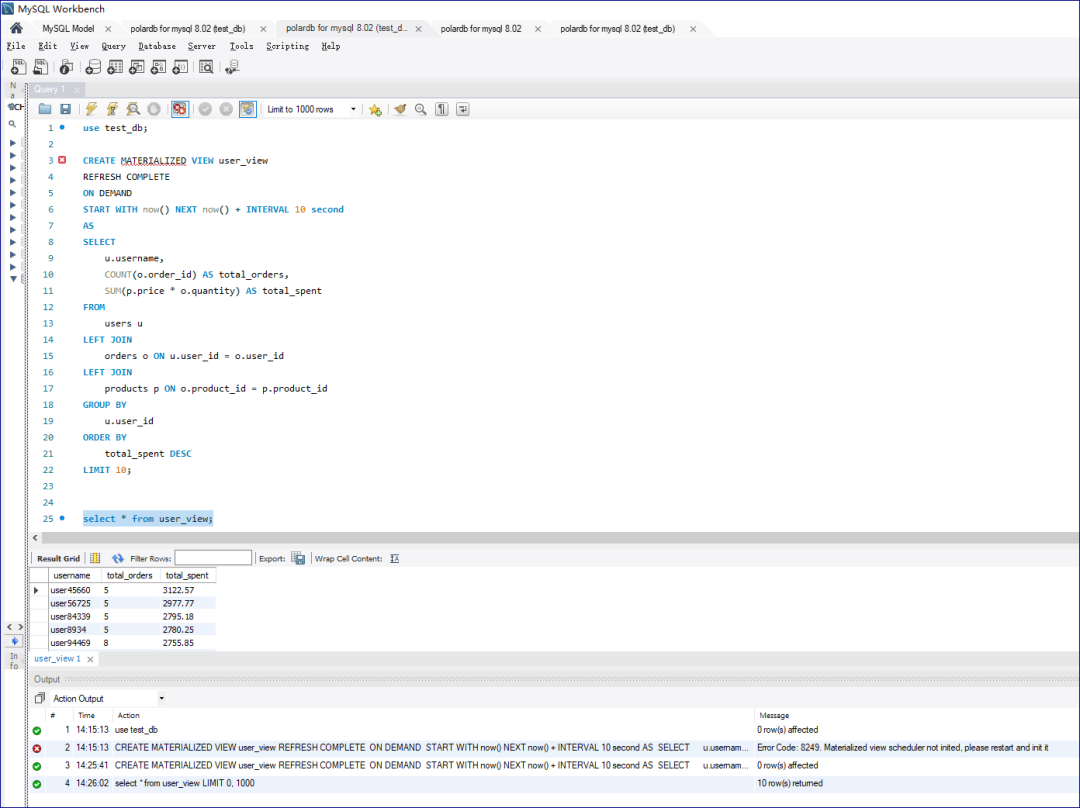Select the Execute SQL script lightning icon

coord(90,108)
